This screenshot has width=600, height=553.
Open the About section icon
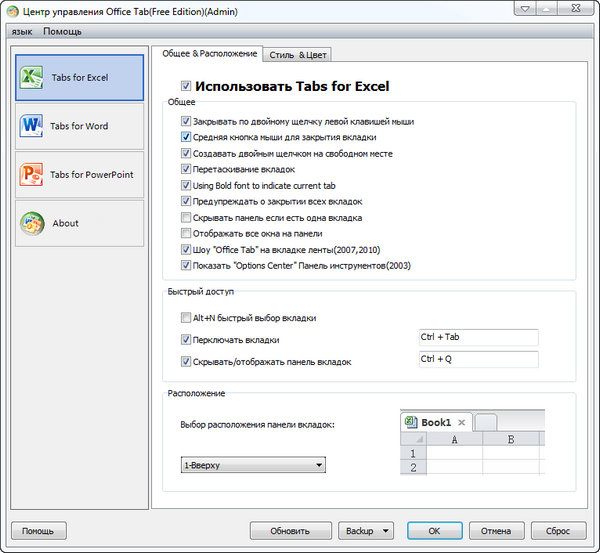pos(31,223)
